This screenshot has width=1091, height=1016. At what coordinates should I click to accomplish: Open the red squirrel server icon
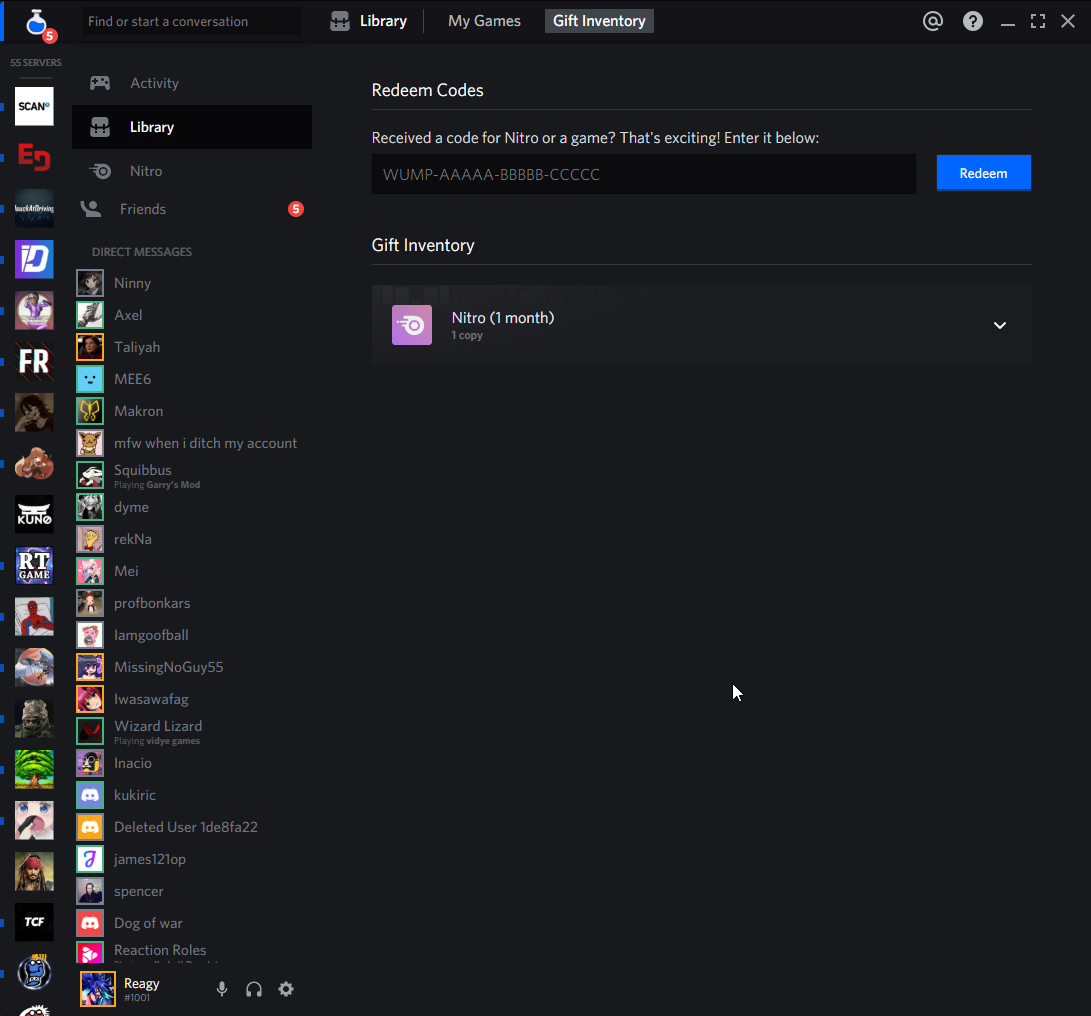(x=34, y=463)
